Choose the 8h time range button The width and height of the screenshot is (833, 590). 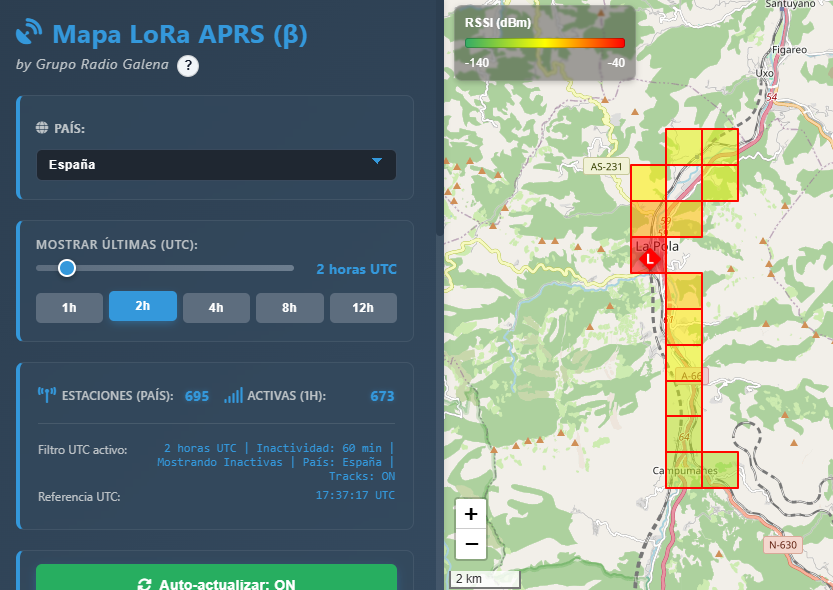coord(289,307)
